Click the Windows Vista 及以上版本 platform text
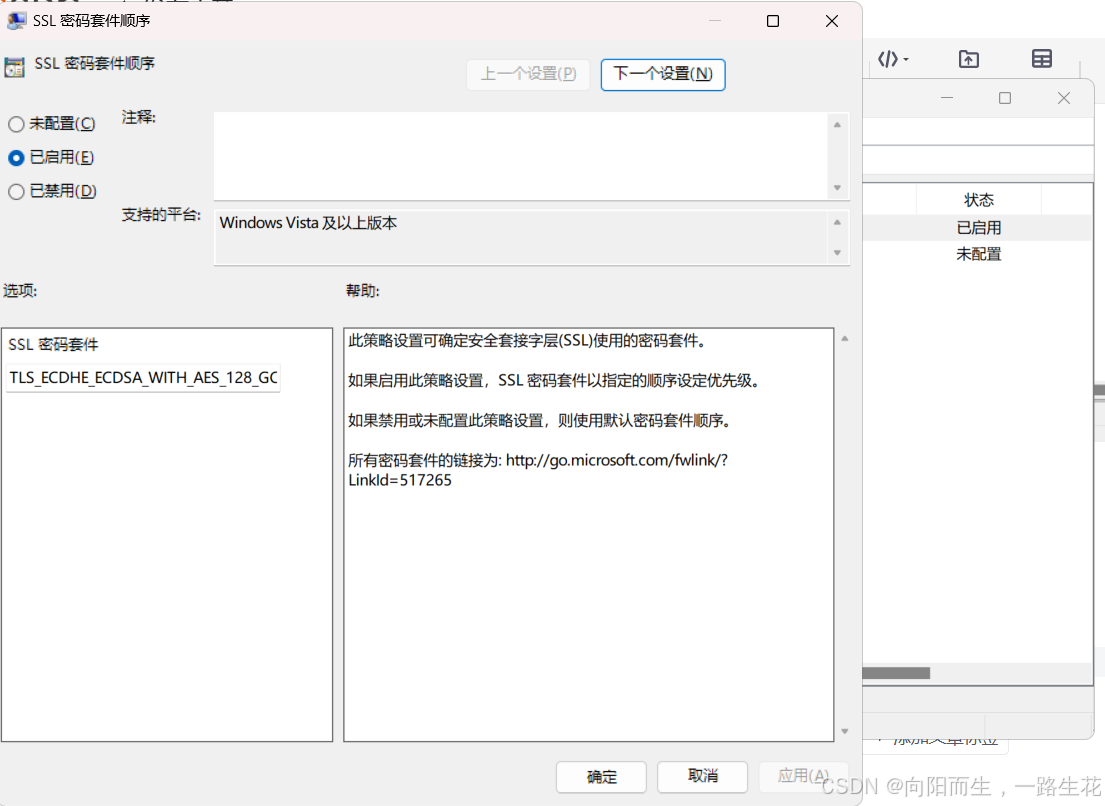 [308, 223]
